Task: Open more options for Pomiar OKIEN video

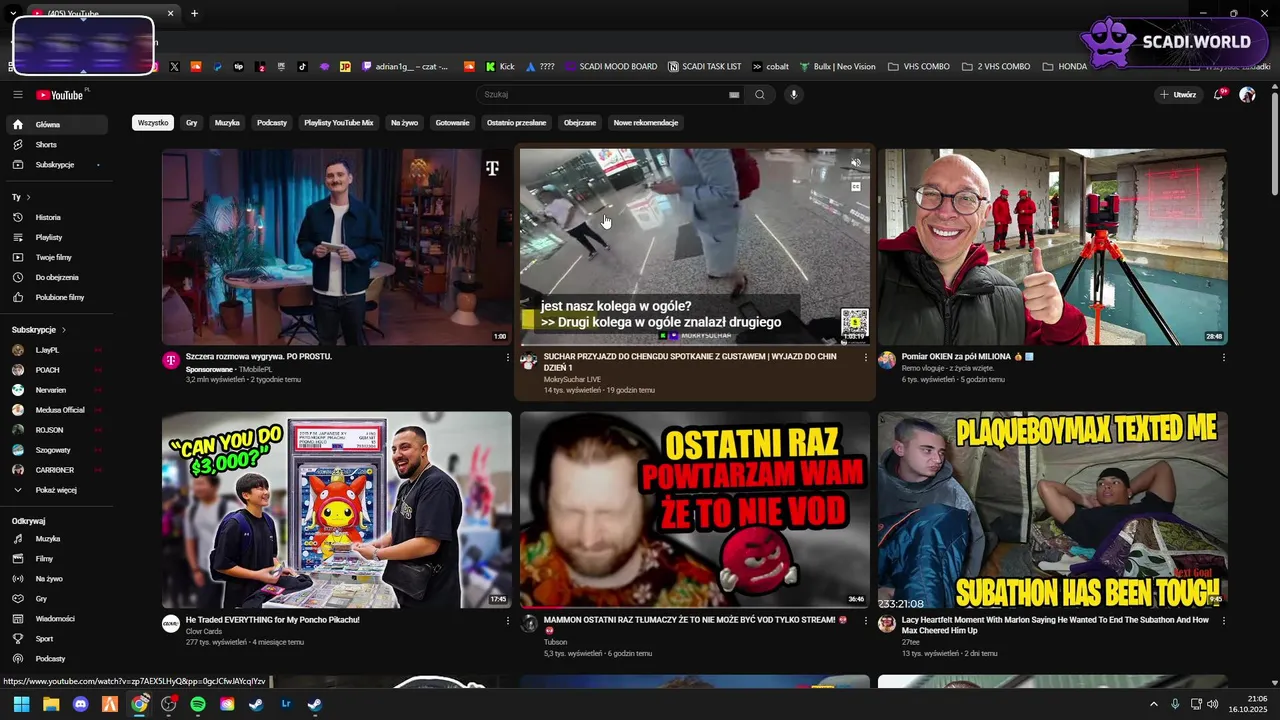Action: click(1223, 358)
